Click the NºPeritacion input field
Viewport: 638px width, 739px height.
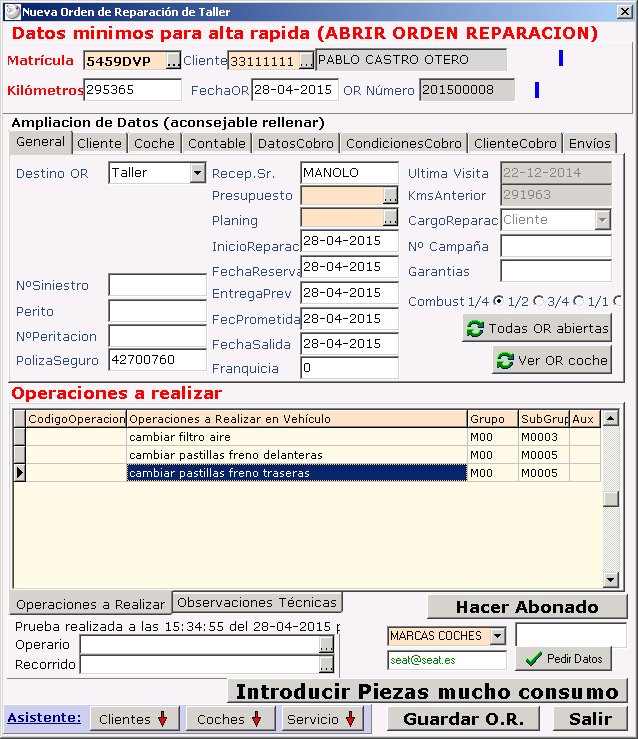tap(157, 336)
